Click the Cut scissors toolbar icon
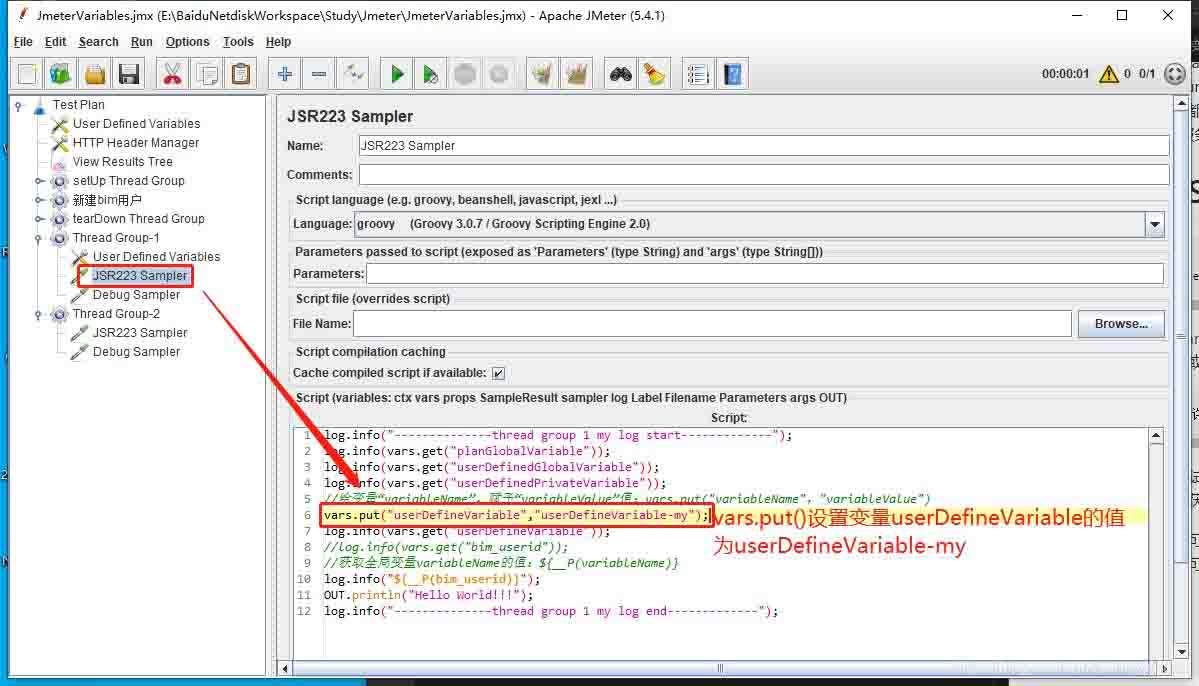The width and height of the screenshot is (1199, 686). 172,74
